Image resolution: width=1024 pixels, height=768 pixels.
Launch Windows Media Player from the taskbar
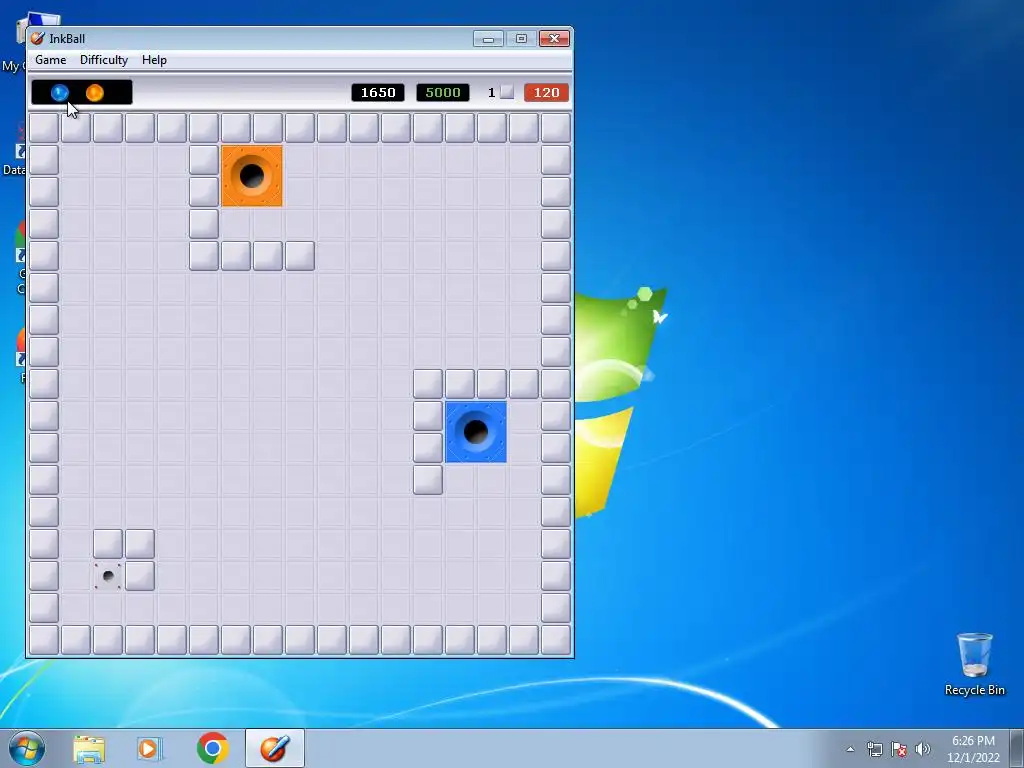(x=150, y=749)
